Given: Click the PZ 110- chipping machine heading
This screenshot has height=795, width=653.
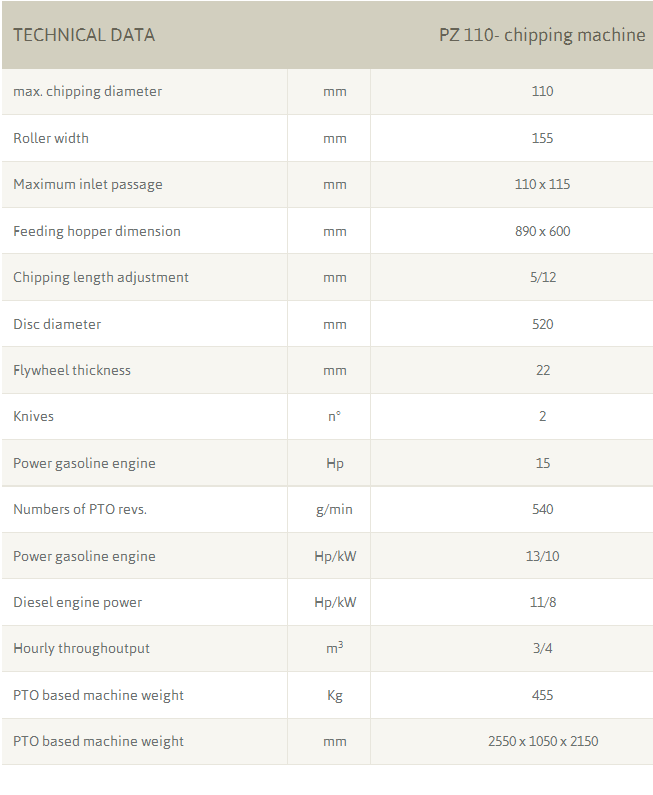Looking at the screenshot, I should click(542, 35).
